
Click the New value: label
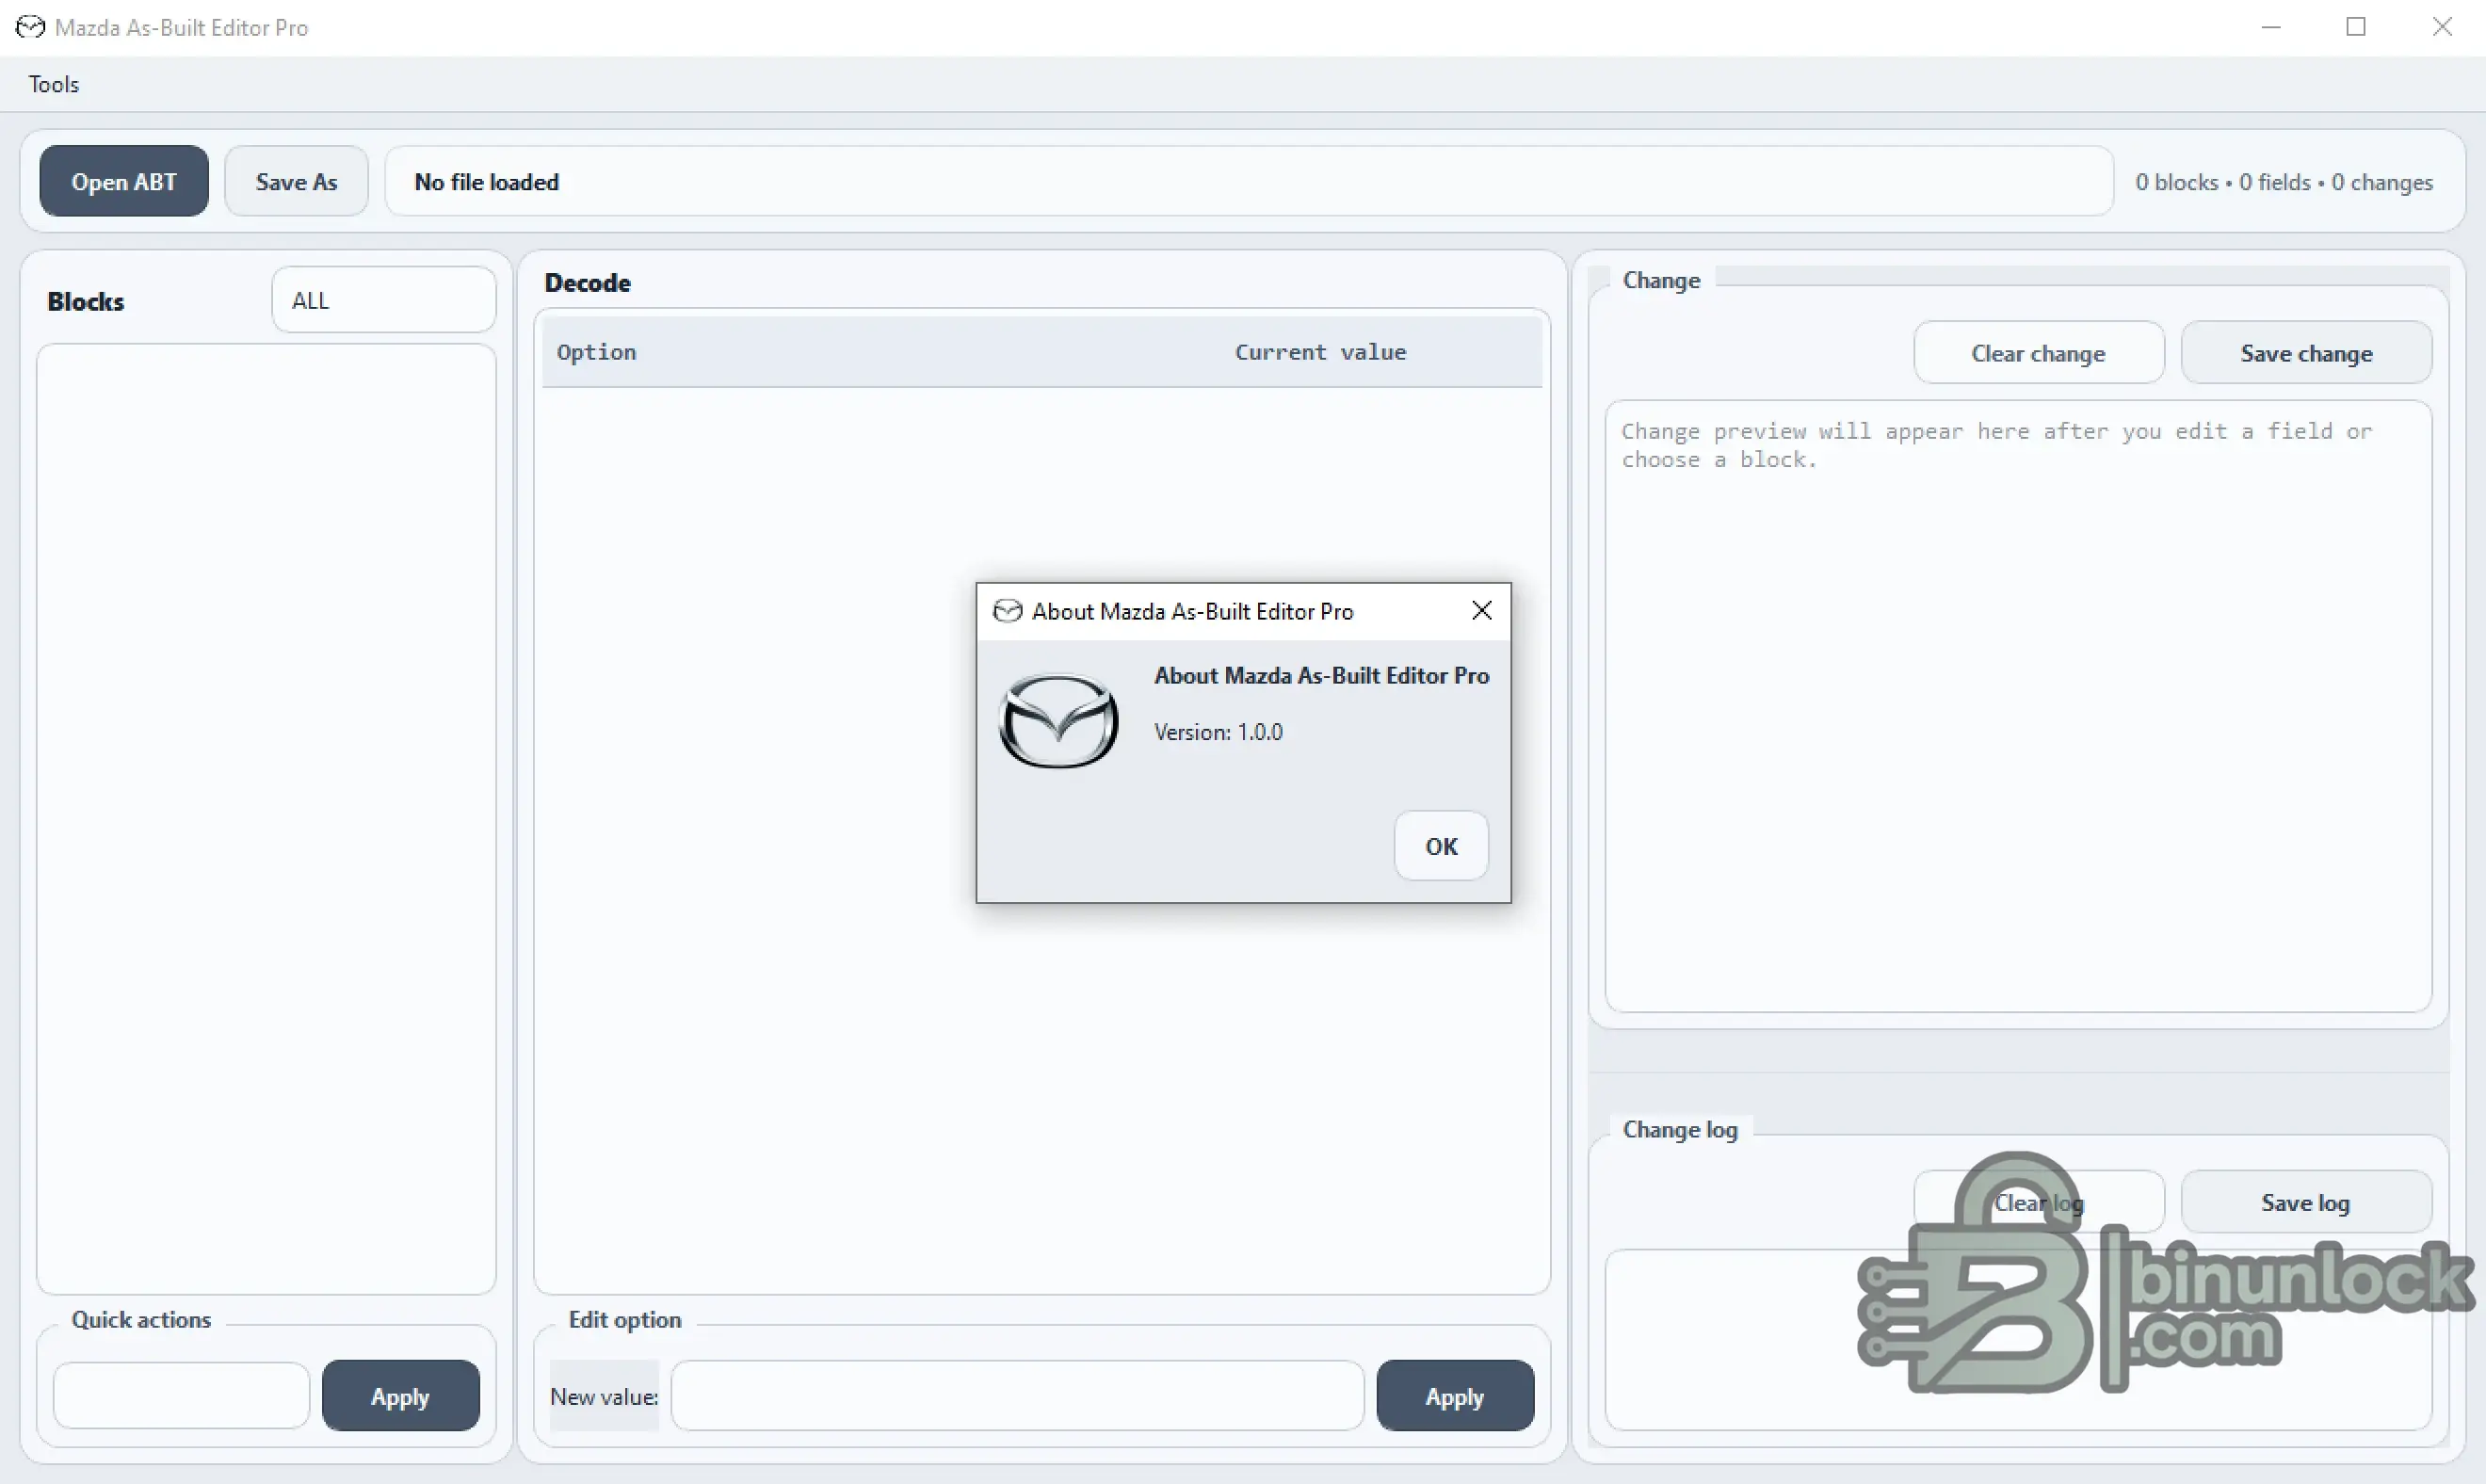tap(604, 1396)
